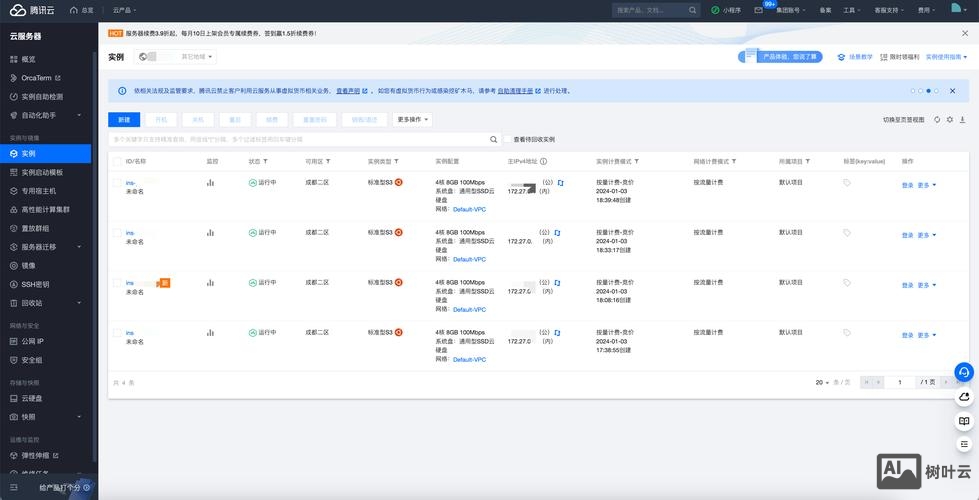Open 云硬盘 in the left sidebar
The width and height of the screenshot is (979, 500).
coord(32,398)
